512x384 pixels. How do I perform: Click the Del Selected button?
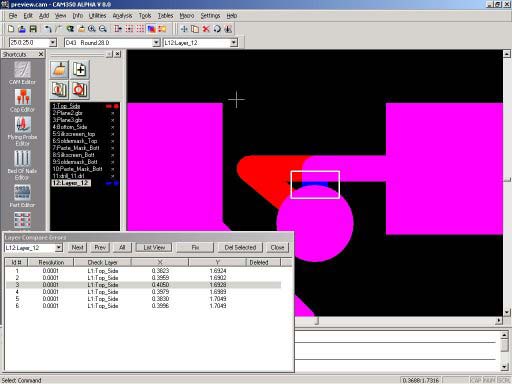pyautogui.click(x=240, y=248)
